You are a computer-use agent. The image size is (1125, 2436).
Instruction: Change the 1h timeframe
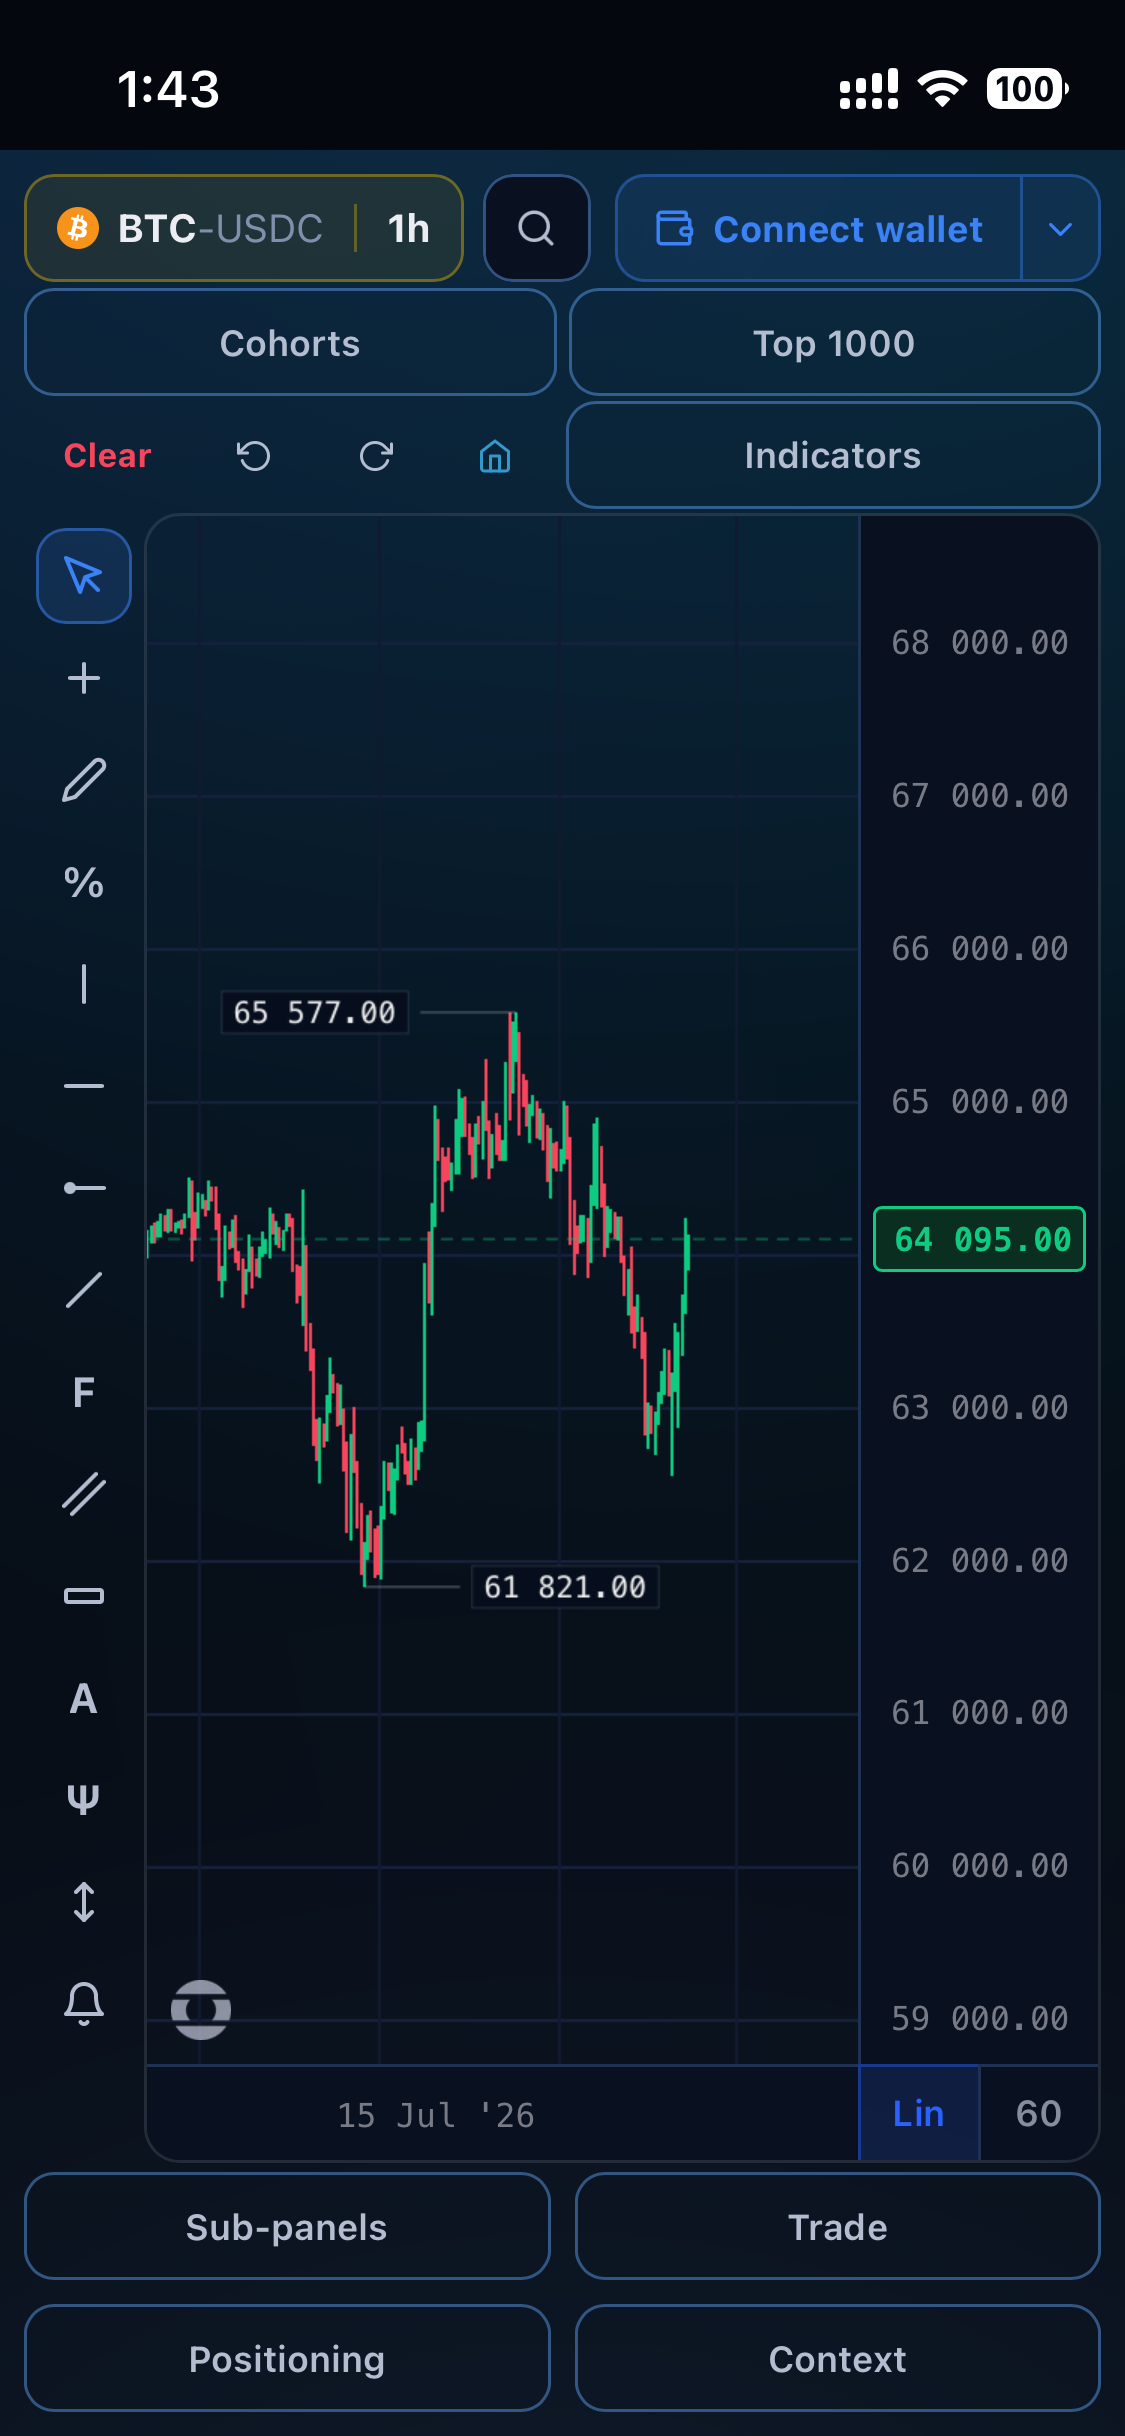coord(409,229)
